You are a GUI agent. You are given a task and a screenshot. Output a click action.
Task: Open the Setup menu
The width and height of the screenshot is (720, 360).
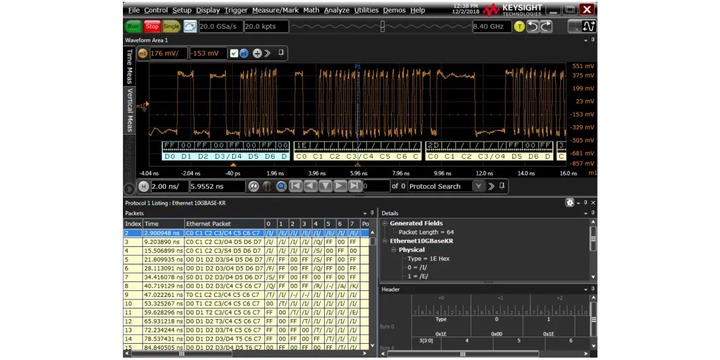point(182,10)
